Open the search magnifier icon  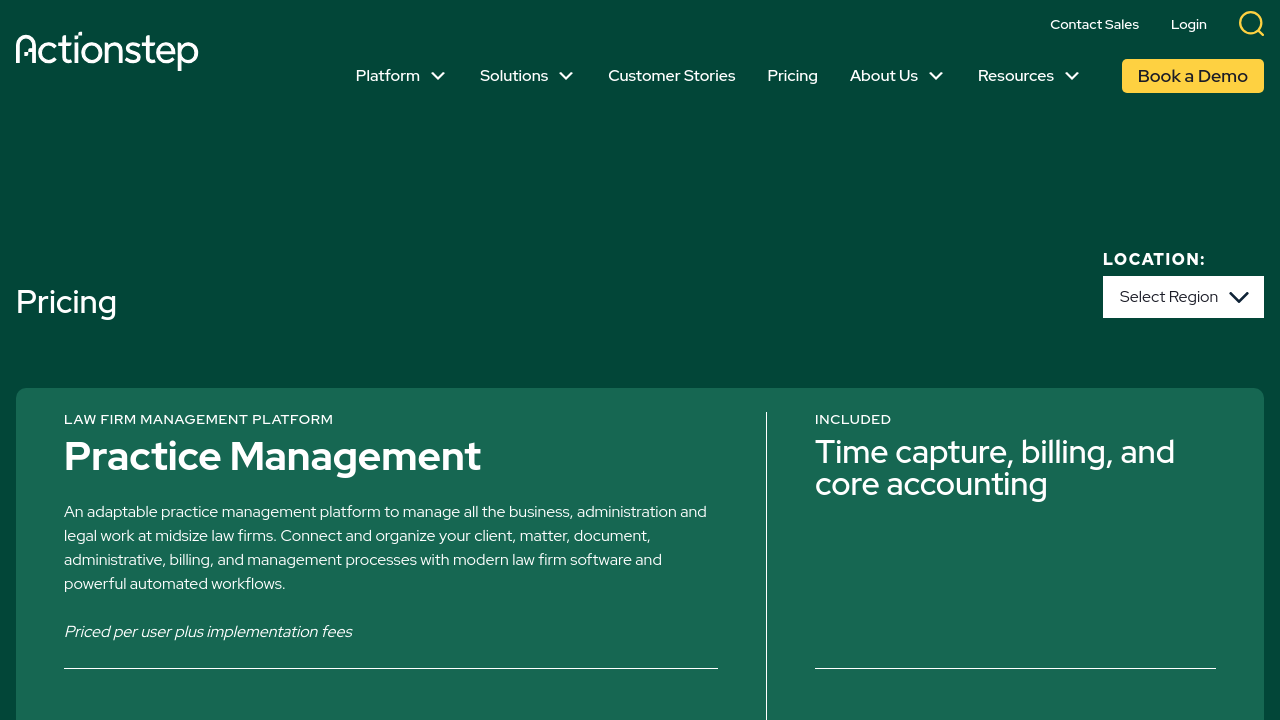(x=1251, y=24)
